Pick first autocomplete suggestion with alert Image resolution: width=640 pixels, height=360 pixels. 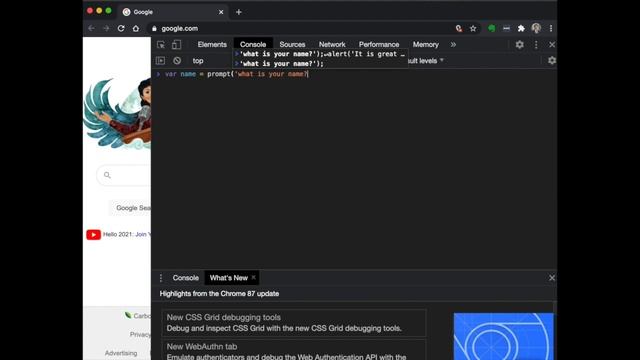click(x=320, y=54)
